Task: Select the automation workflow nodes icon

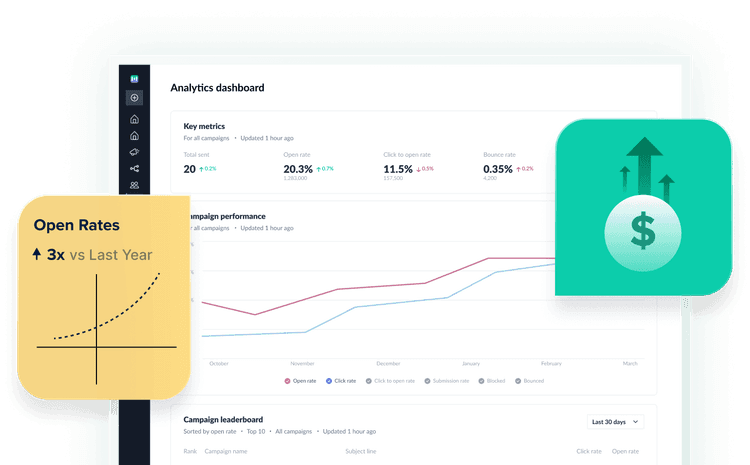Action: [x=134, y=169]
